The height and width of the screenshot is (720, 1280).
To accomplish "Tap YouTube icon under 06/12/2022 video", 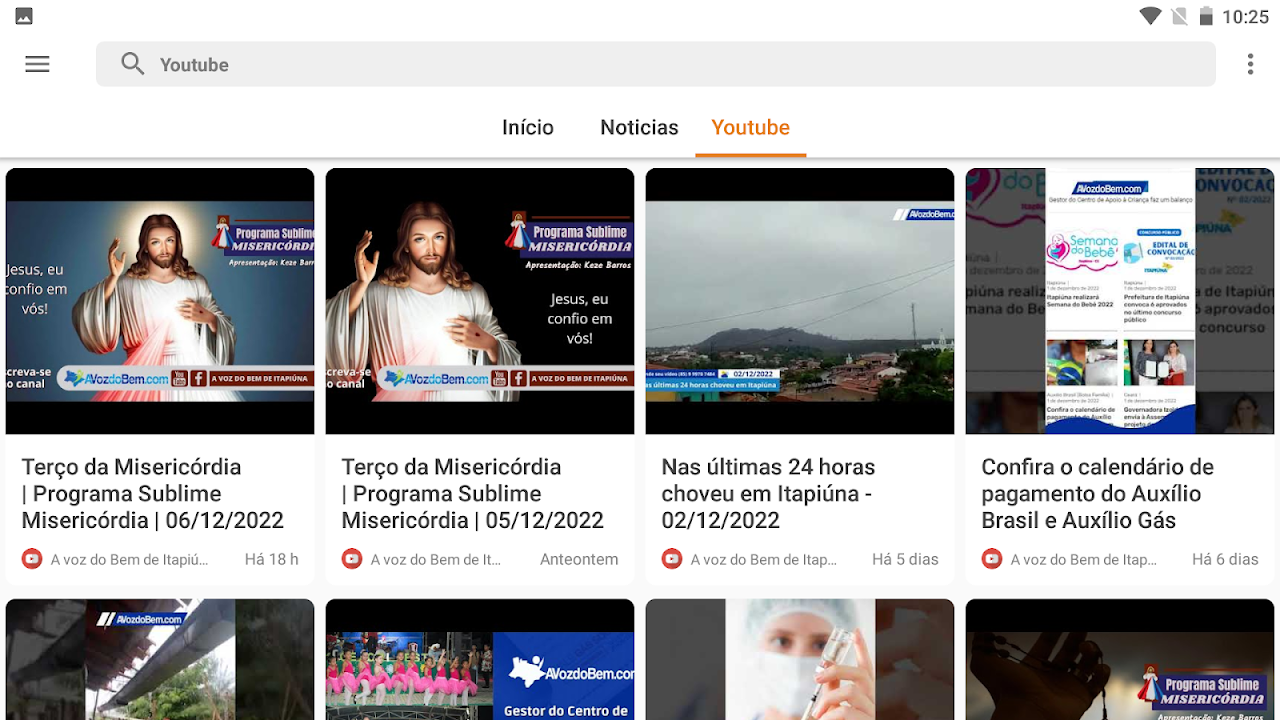I will point(32,559).
